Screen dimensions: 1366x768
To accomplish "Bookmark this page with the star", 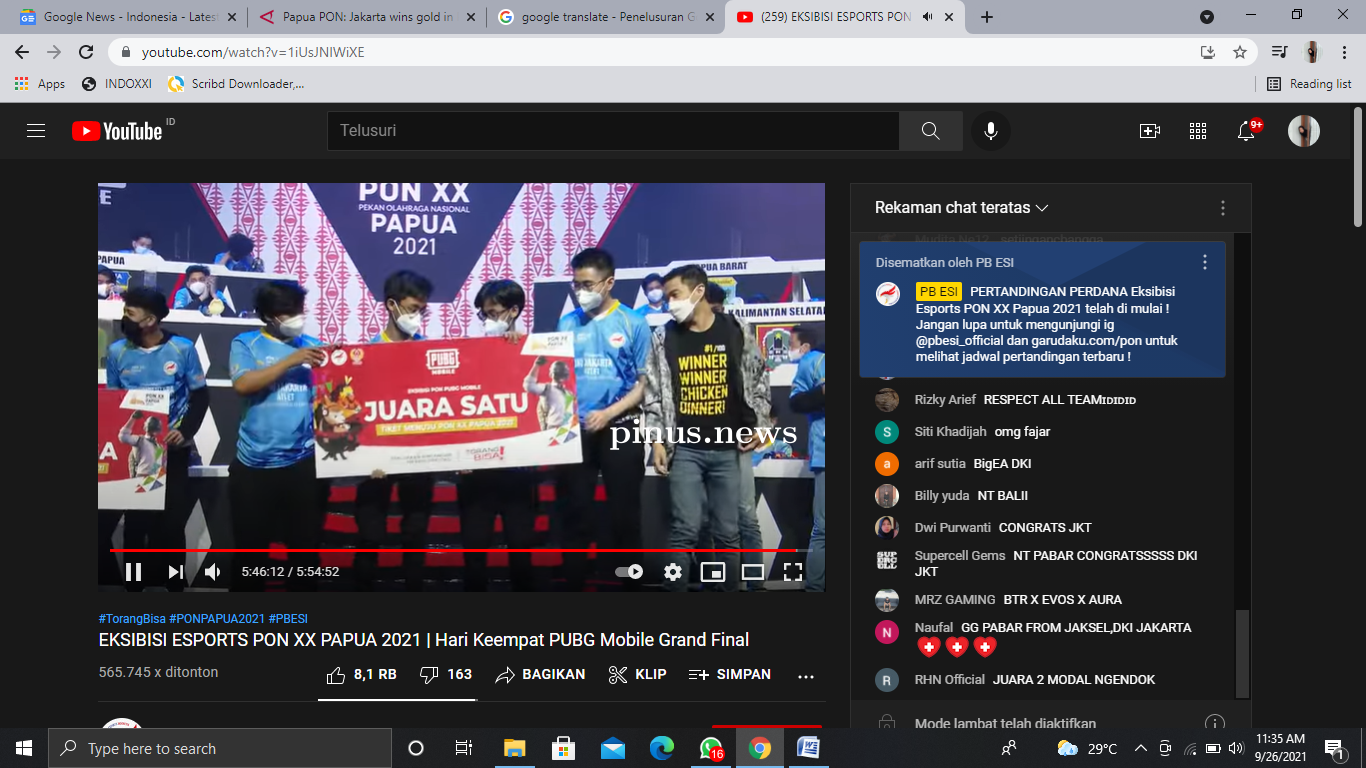I will pos(1240,52).
